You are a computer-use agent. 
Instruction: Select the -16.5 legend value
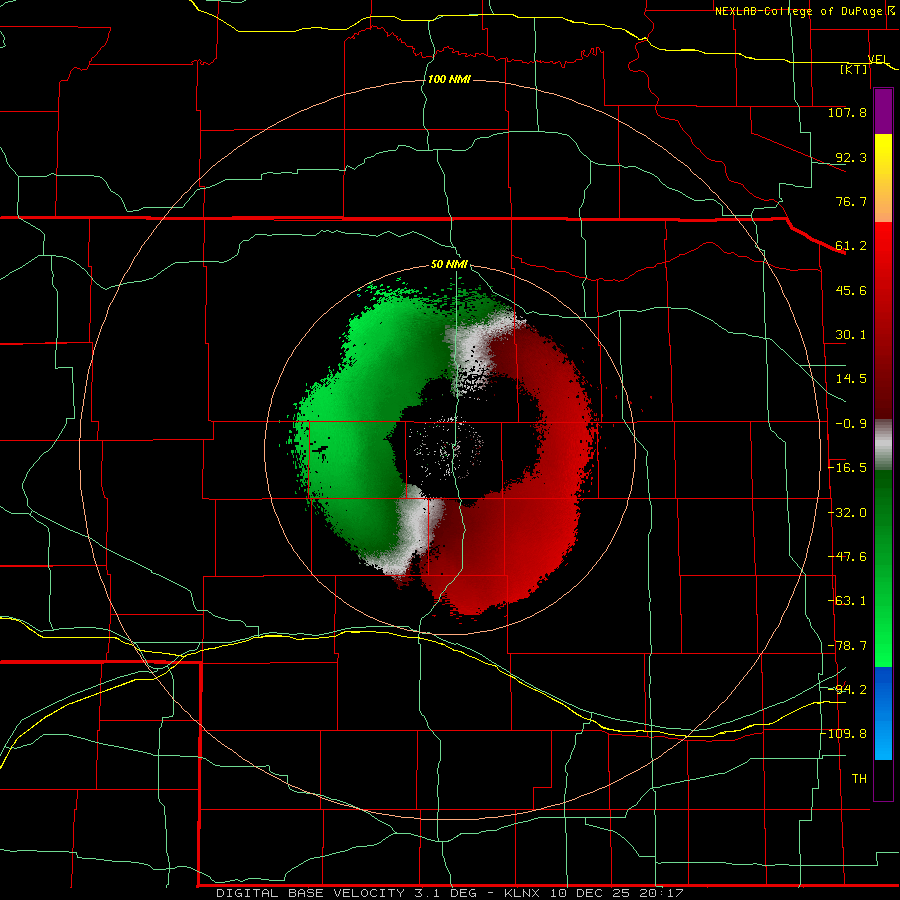pyautogui.click(x=848, y=468)
